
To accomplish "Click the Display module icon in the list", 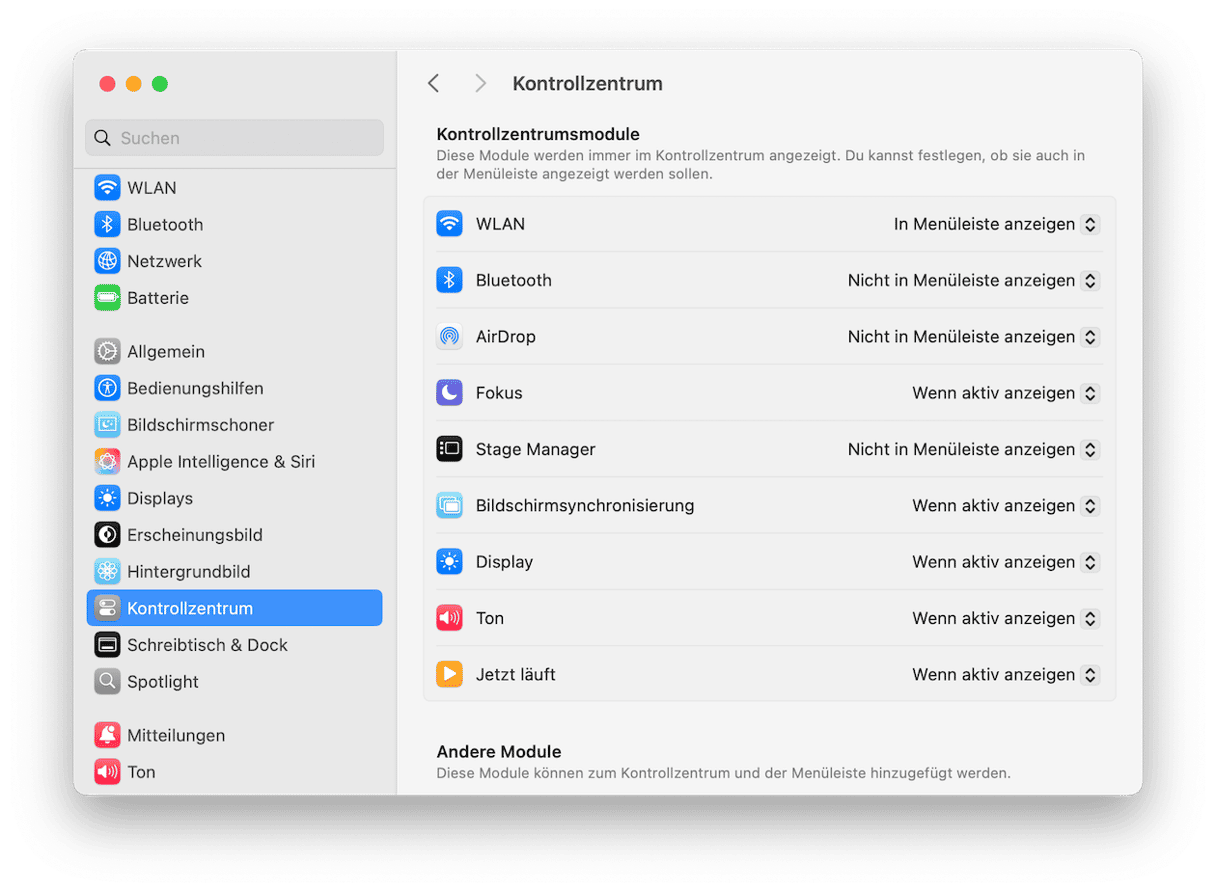I will pos(450,562).
